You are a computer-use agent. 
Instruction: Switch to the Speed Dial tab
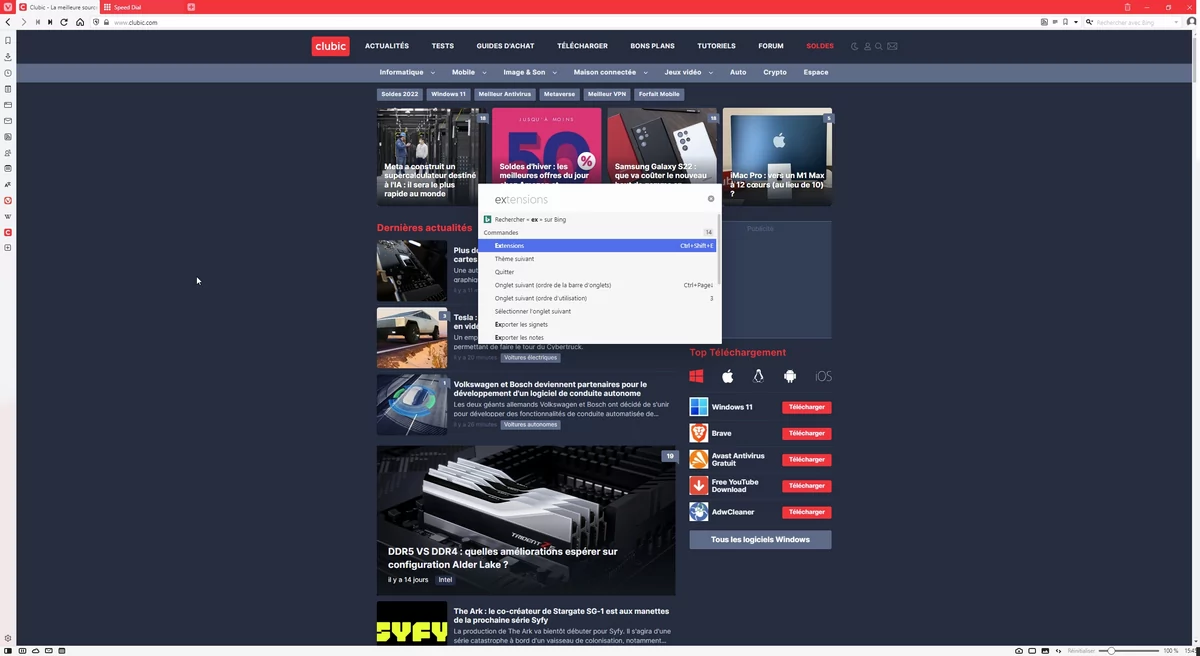coord(142,7)
